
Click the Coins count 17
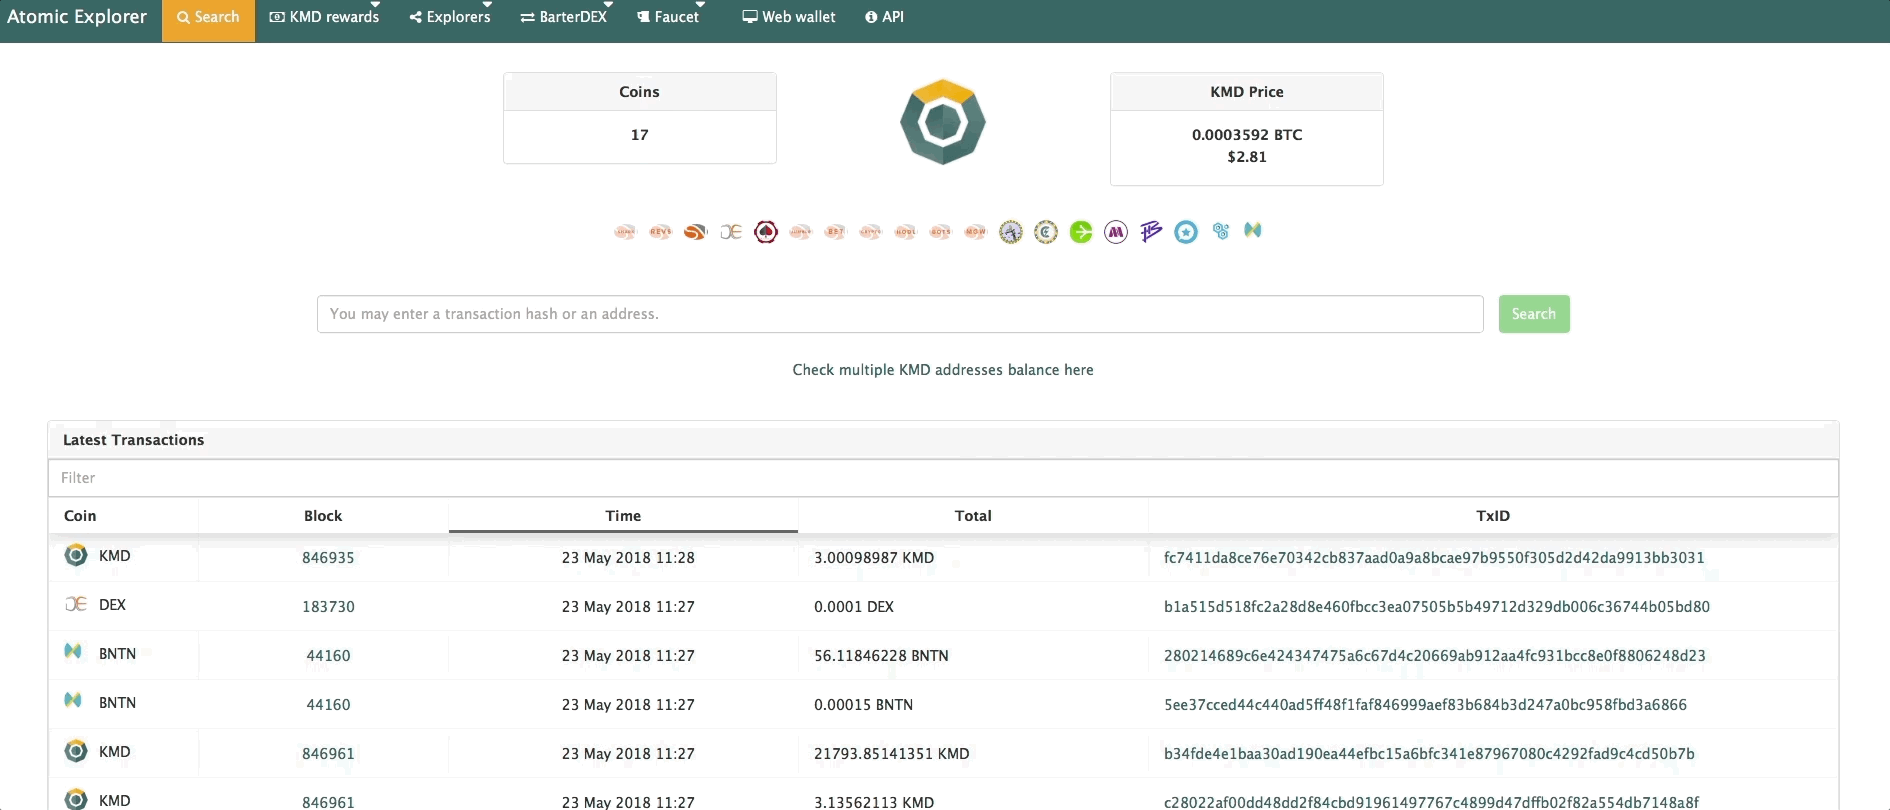click(x=640, y=135)
